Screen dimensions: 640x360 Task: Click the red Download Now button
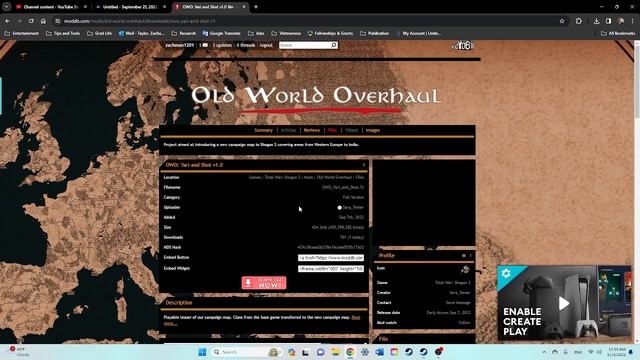pos(264,282)
